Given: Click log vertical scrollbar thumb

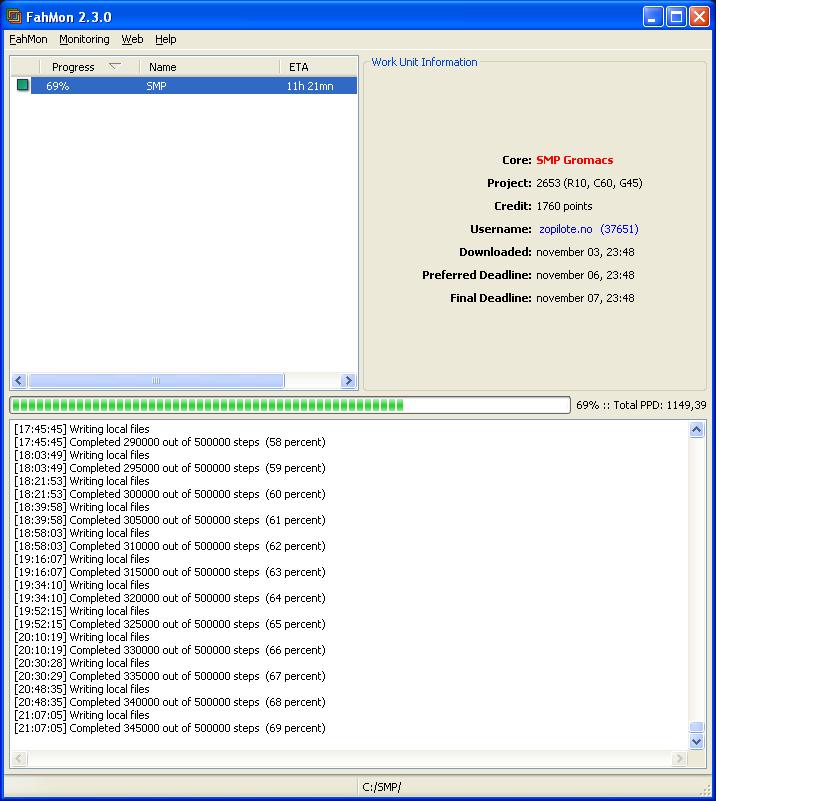Looking at the screenshot, I should (x=696, y=727).
